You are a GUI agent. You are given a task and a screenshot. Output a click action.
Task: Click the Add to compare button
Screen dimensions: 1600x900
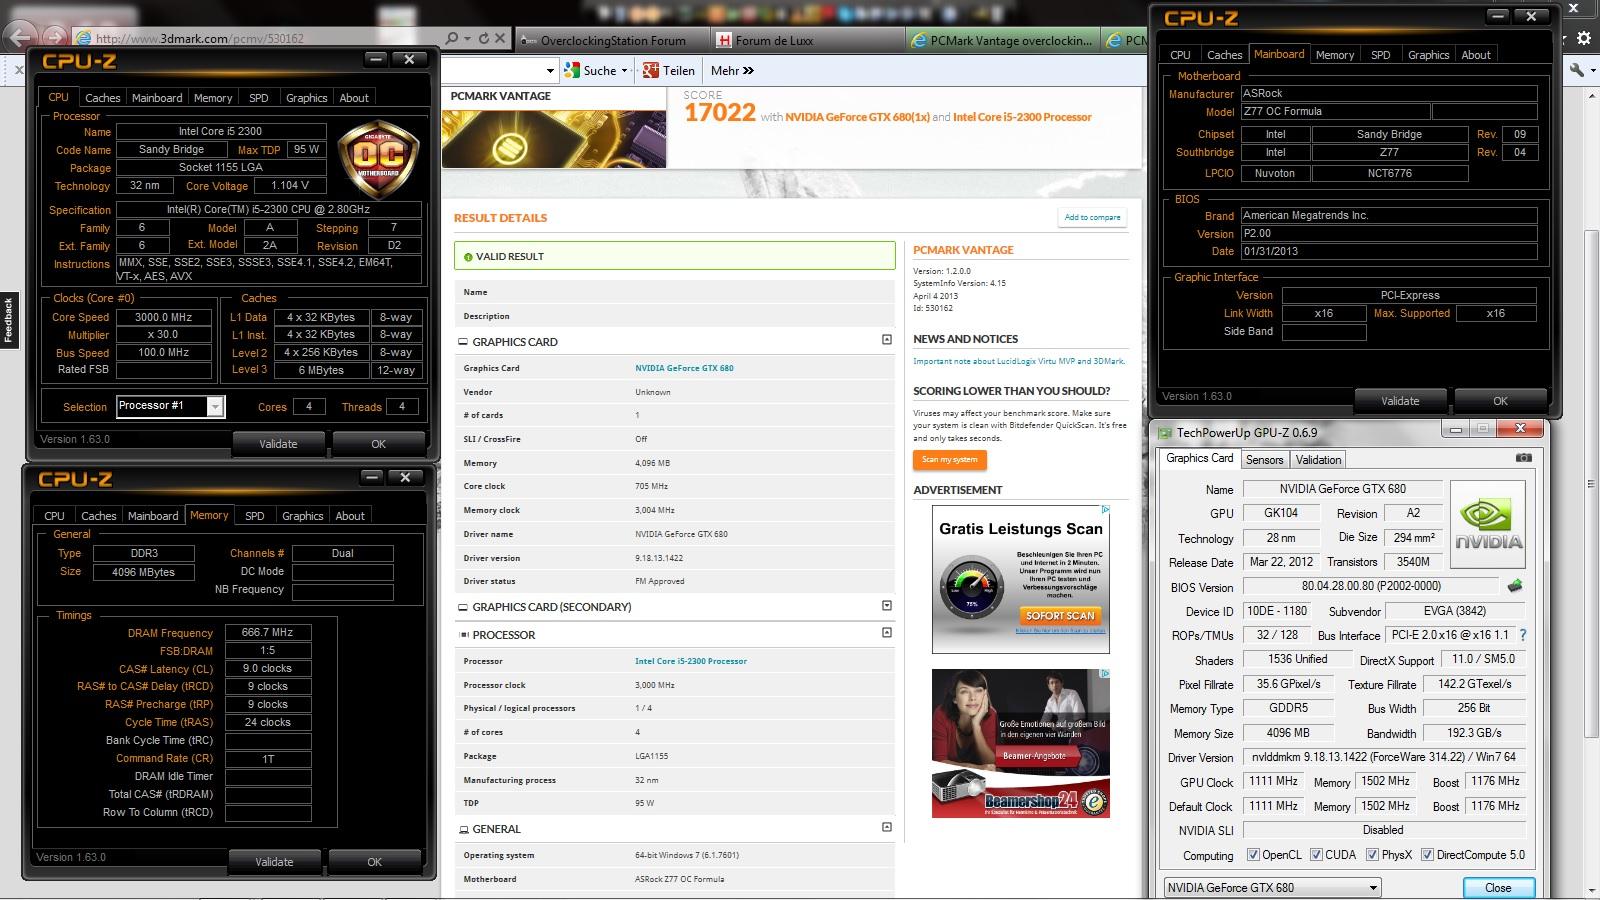click(x=1092, y=217)
